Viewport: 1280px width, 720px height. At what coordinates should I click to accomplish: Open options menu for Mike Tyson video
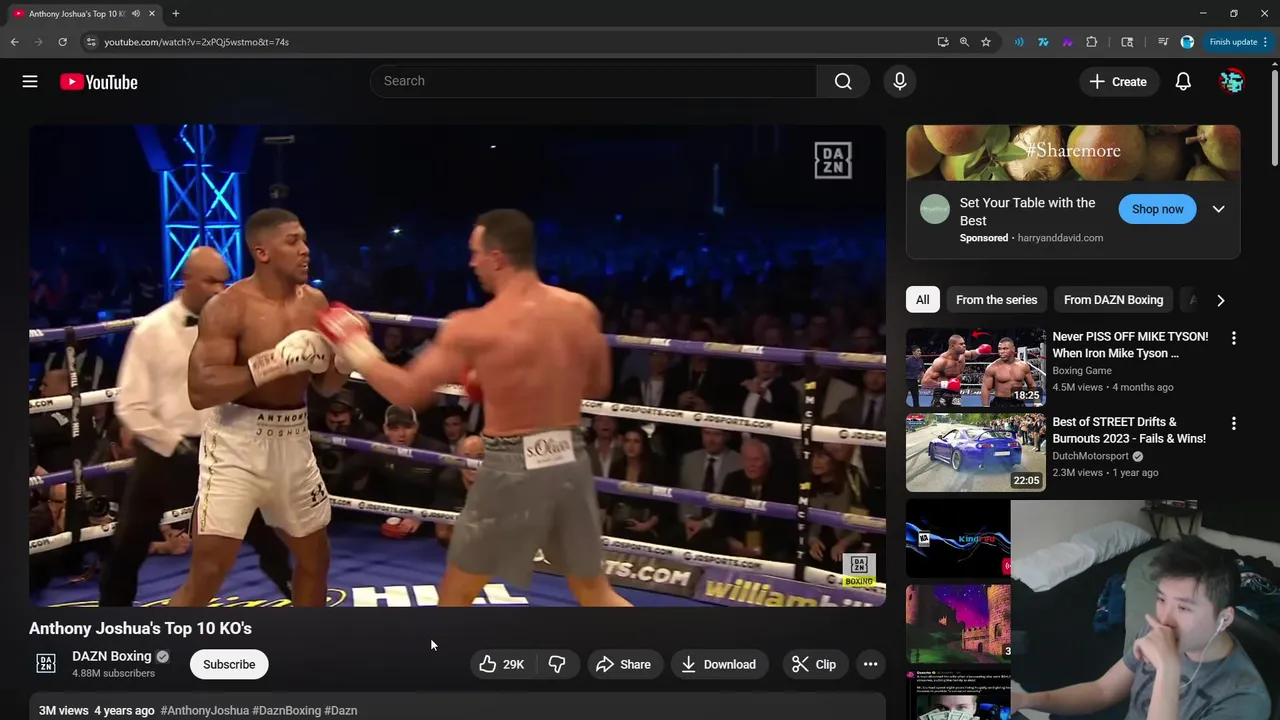pyautogui.click(x=1233, y=338)
